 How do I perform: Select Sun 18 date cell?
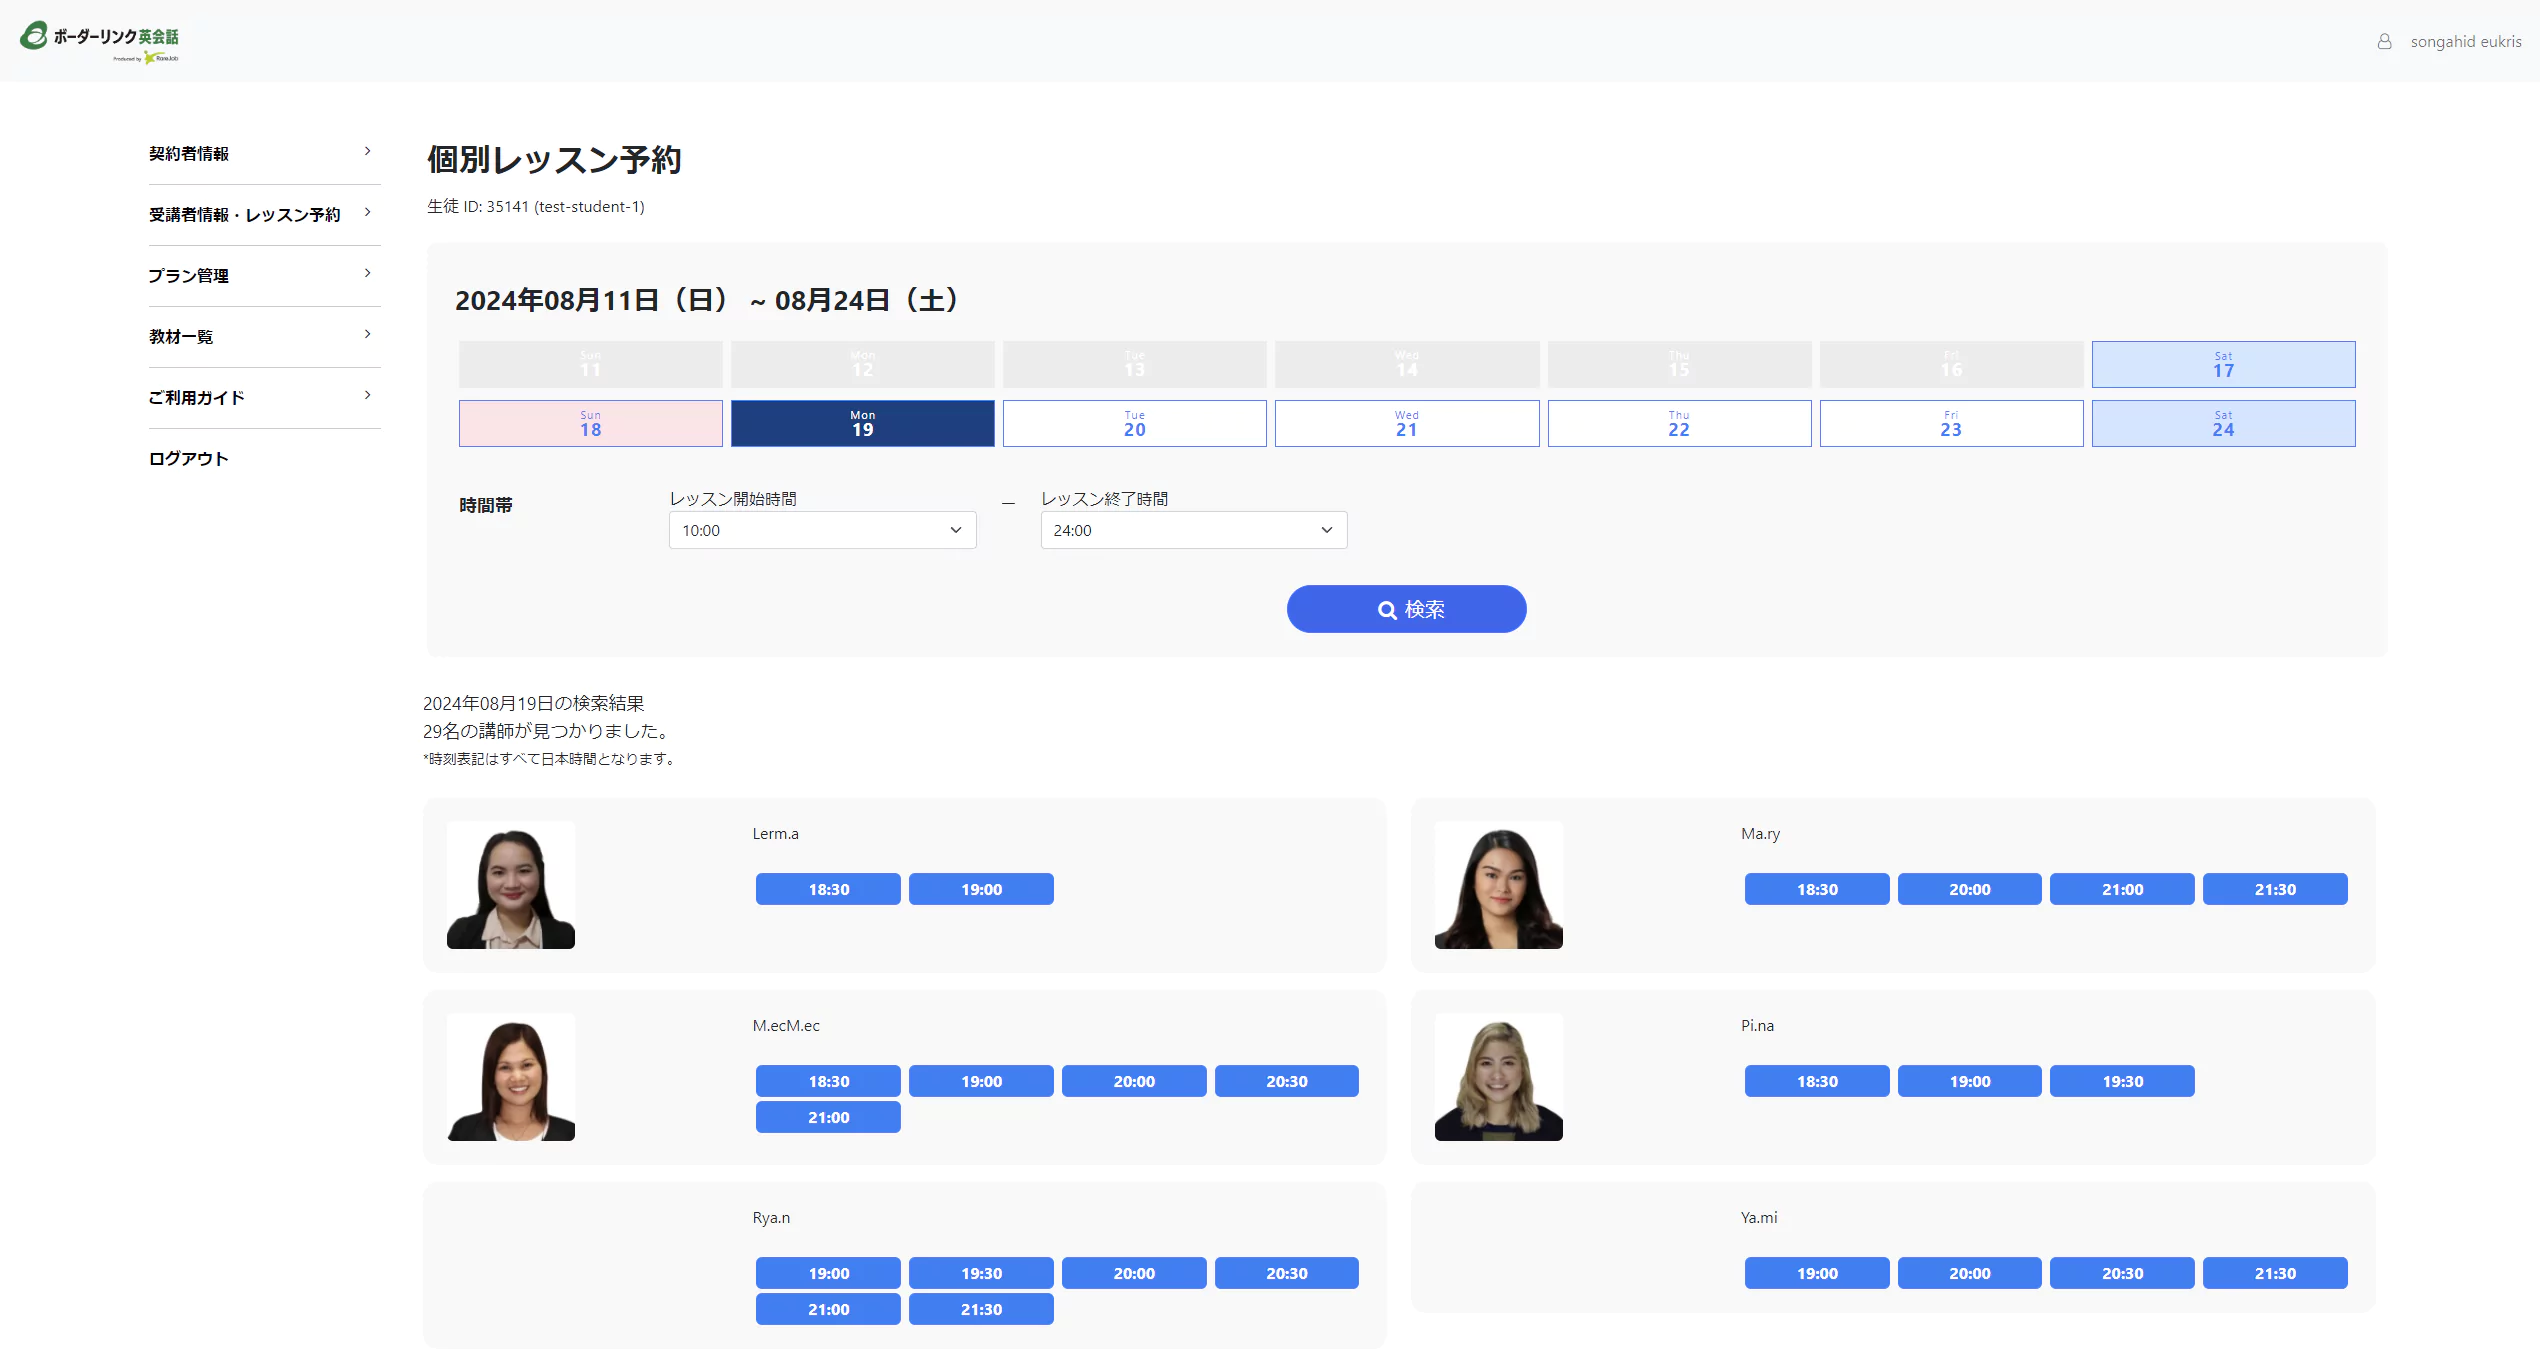click(x=590, y=424)
